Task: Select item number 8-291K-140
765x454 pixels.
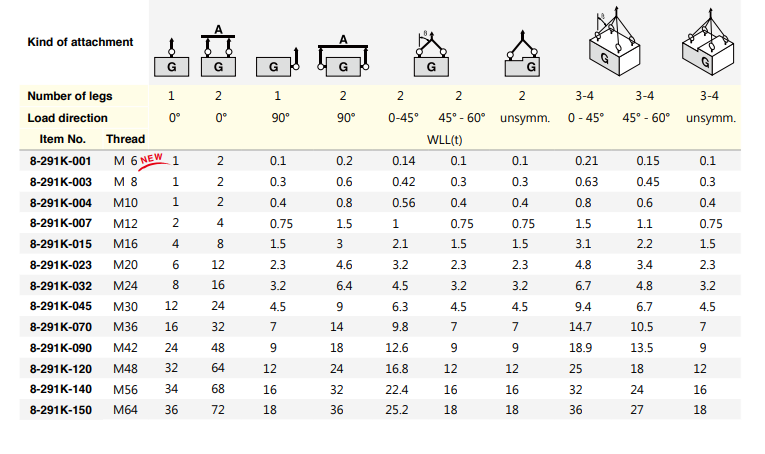Action: coord(60,390)
